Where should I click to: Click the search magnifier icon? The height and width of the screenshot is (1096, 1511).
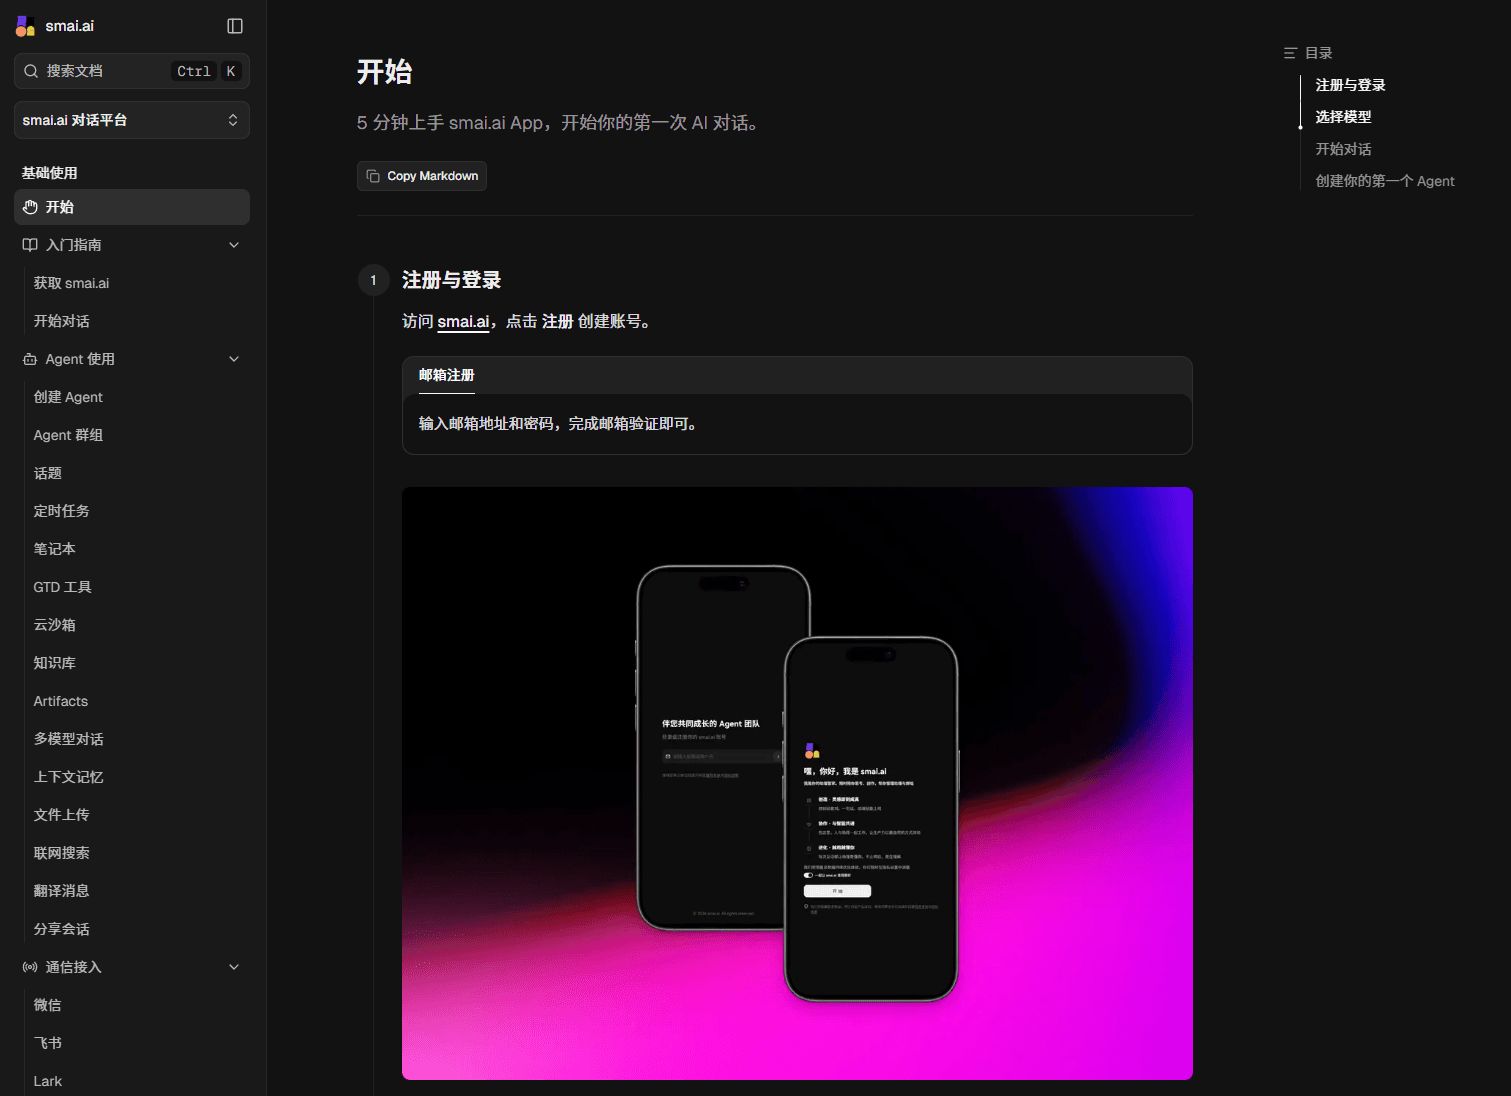click(x=31, y=71)
